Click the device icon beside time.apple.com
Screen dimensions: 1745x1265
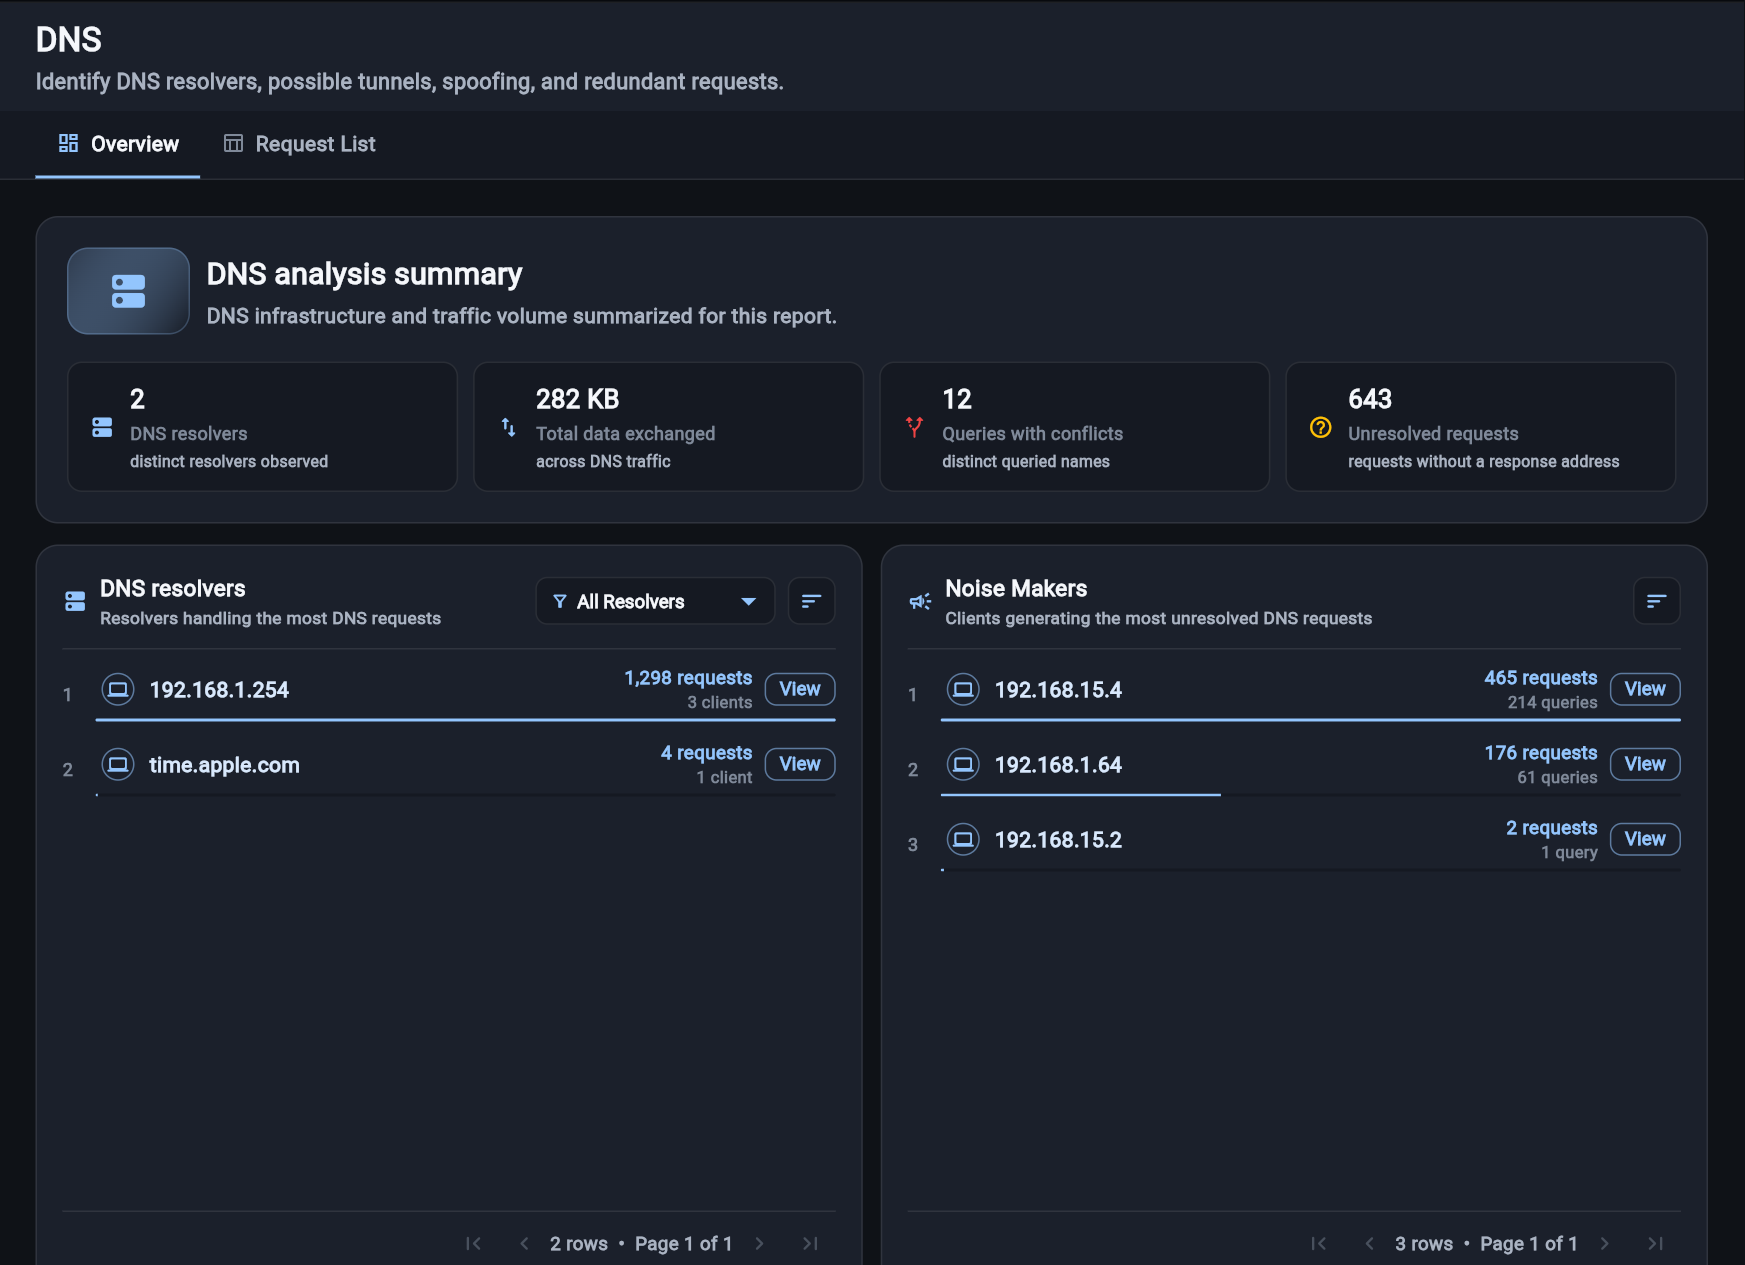(x=118, y=764)
